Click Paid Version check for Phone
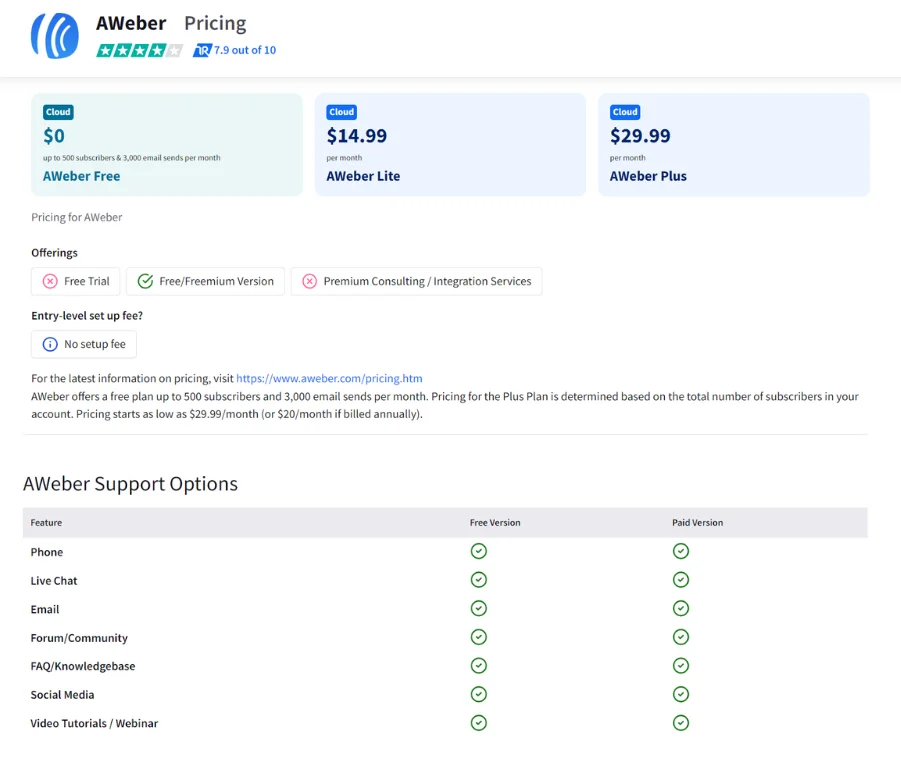This screenshot has height=768, width=901. pos(681,551)
